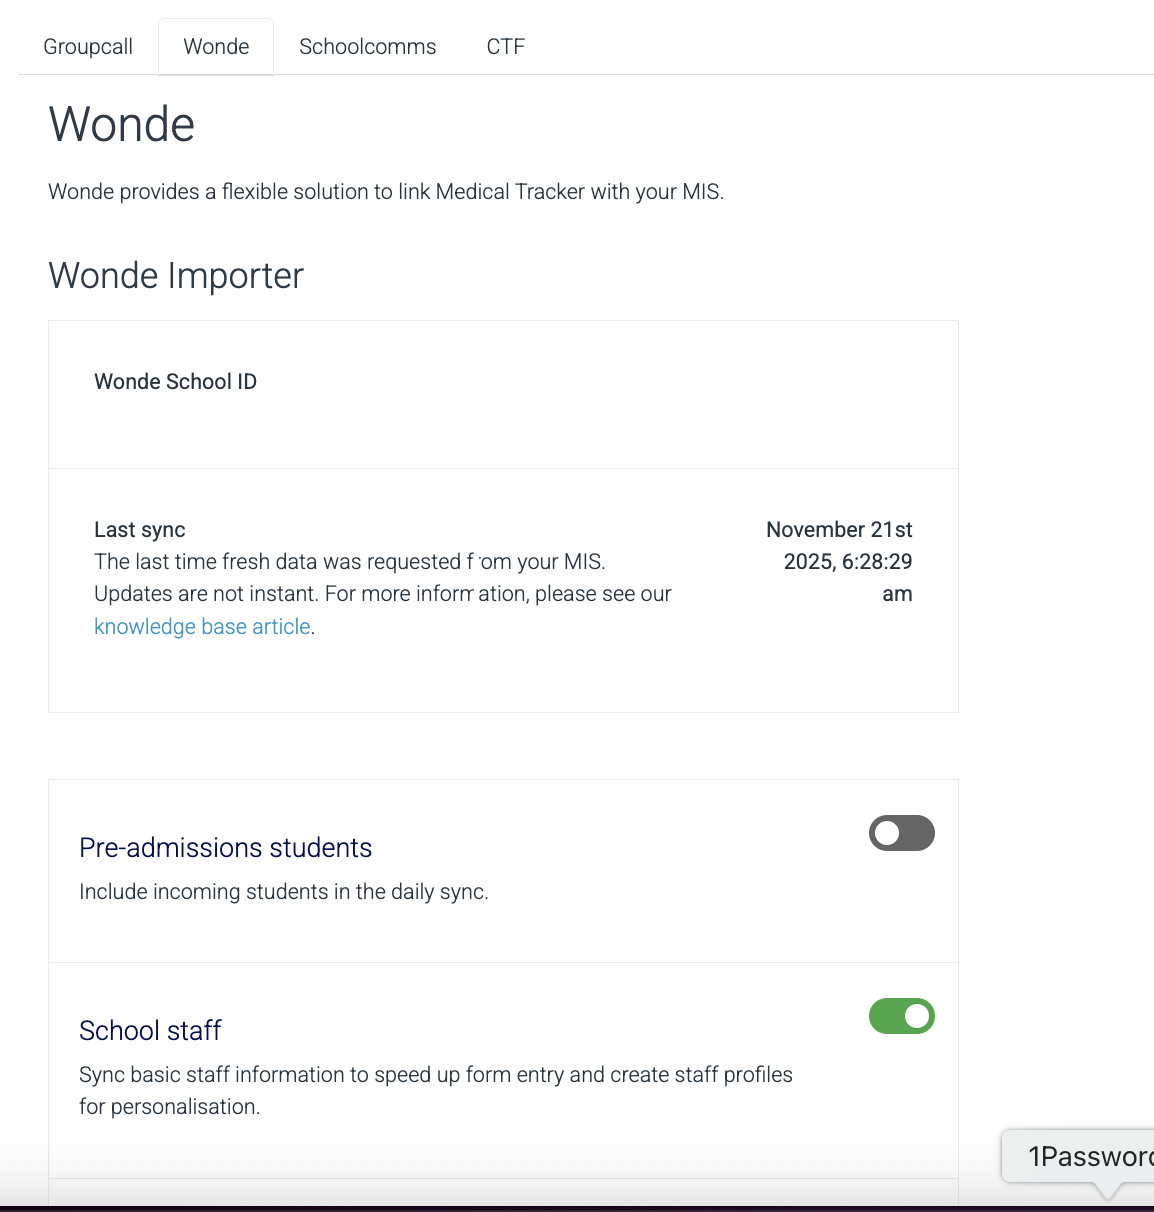Click the Wonde Importer section heading
The height and width of the screenshot is (1212, 1154).
[176, 276]
